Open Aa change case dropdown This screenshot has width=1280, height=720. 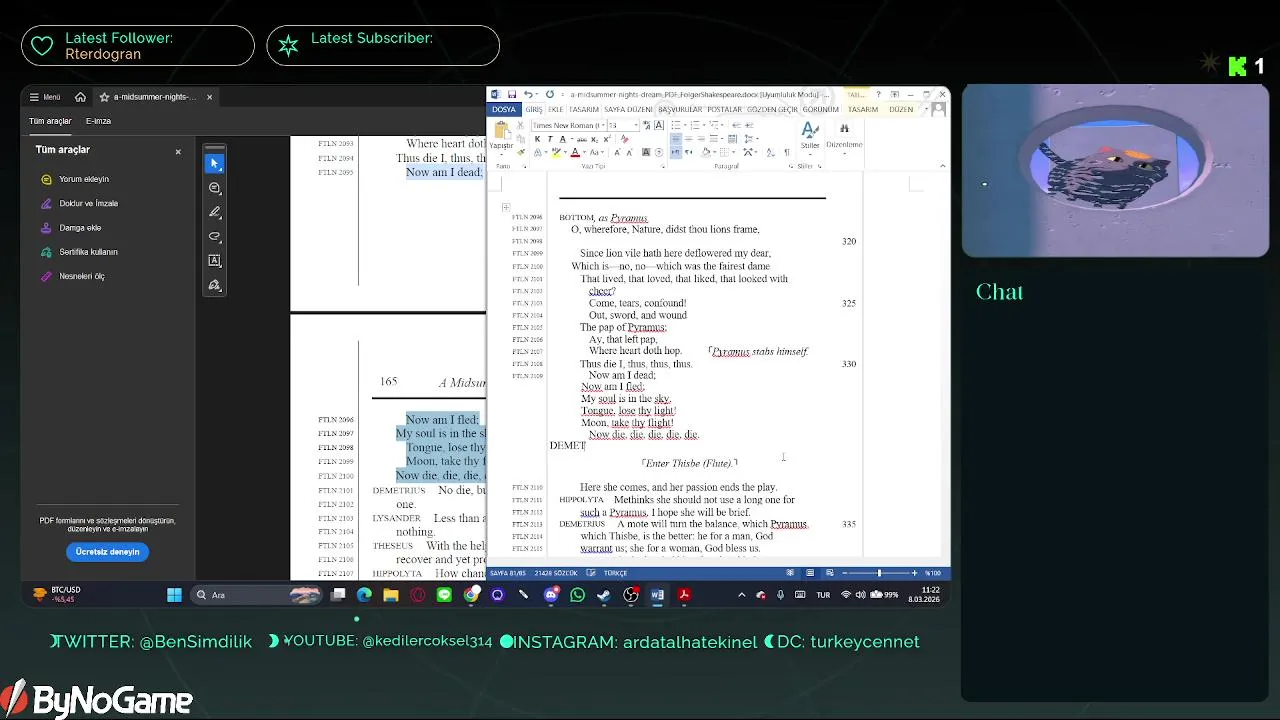point(595,152)
